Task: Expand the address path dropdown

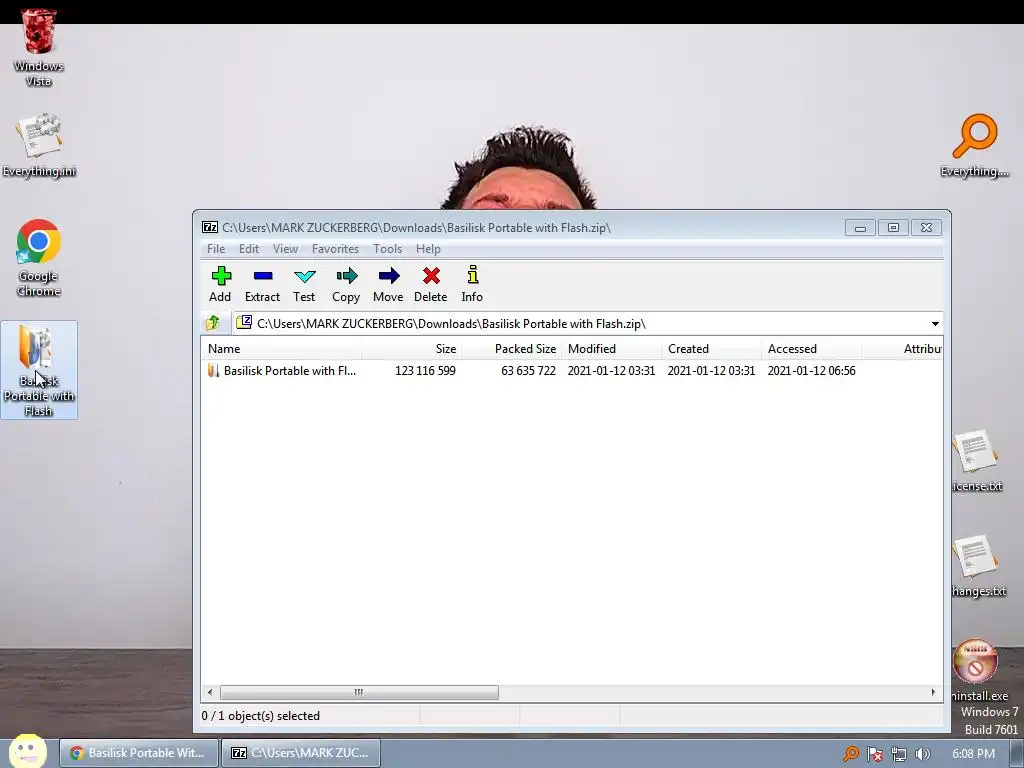Action: 935,324
